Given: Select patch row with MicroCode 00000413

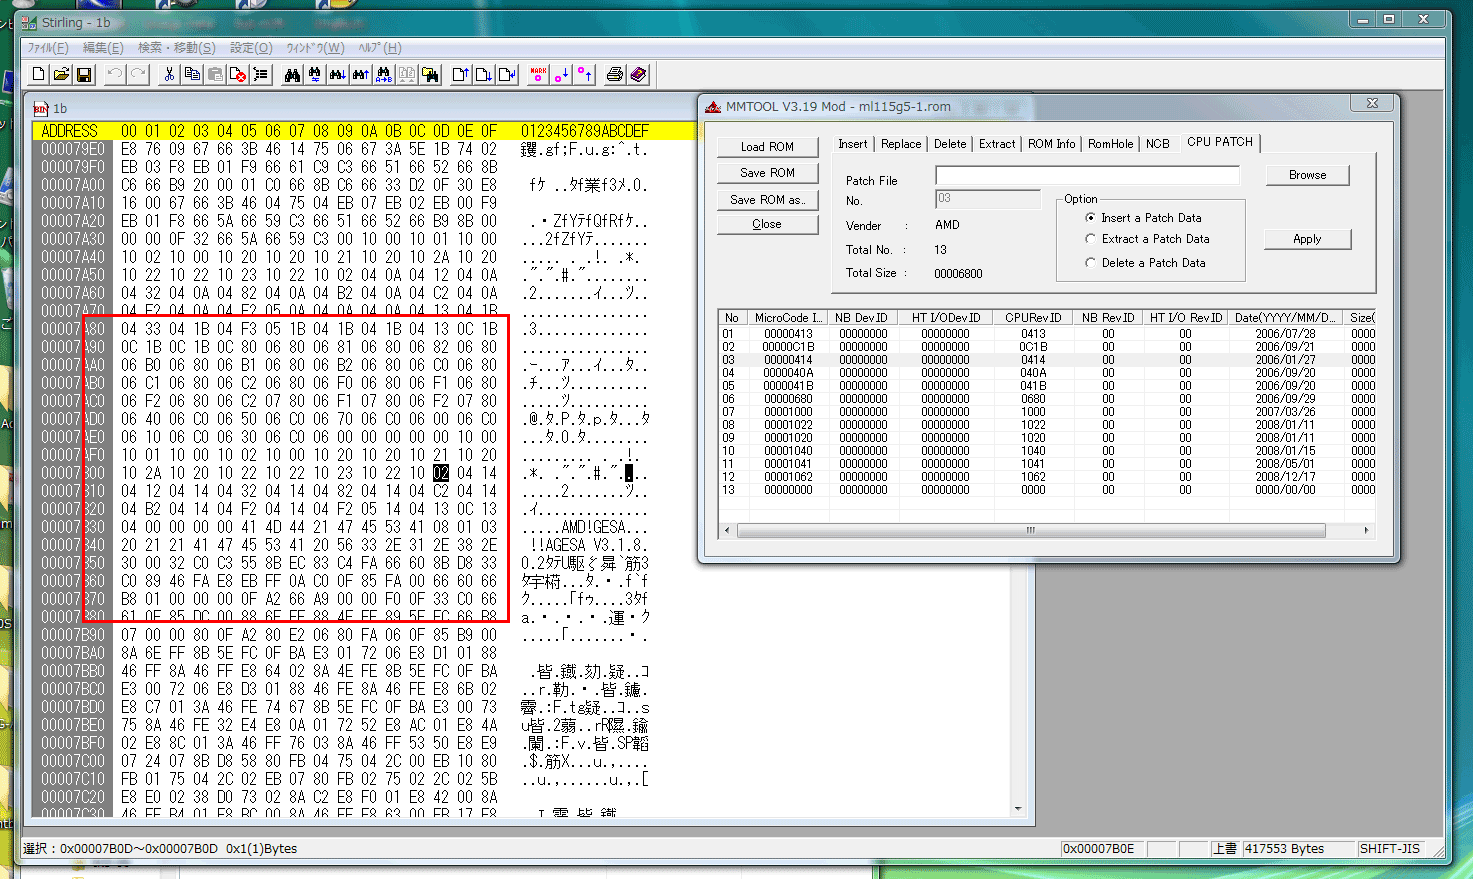Looking at the screenshot, I should (1047, 334).
